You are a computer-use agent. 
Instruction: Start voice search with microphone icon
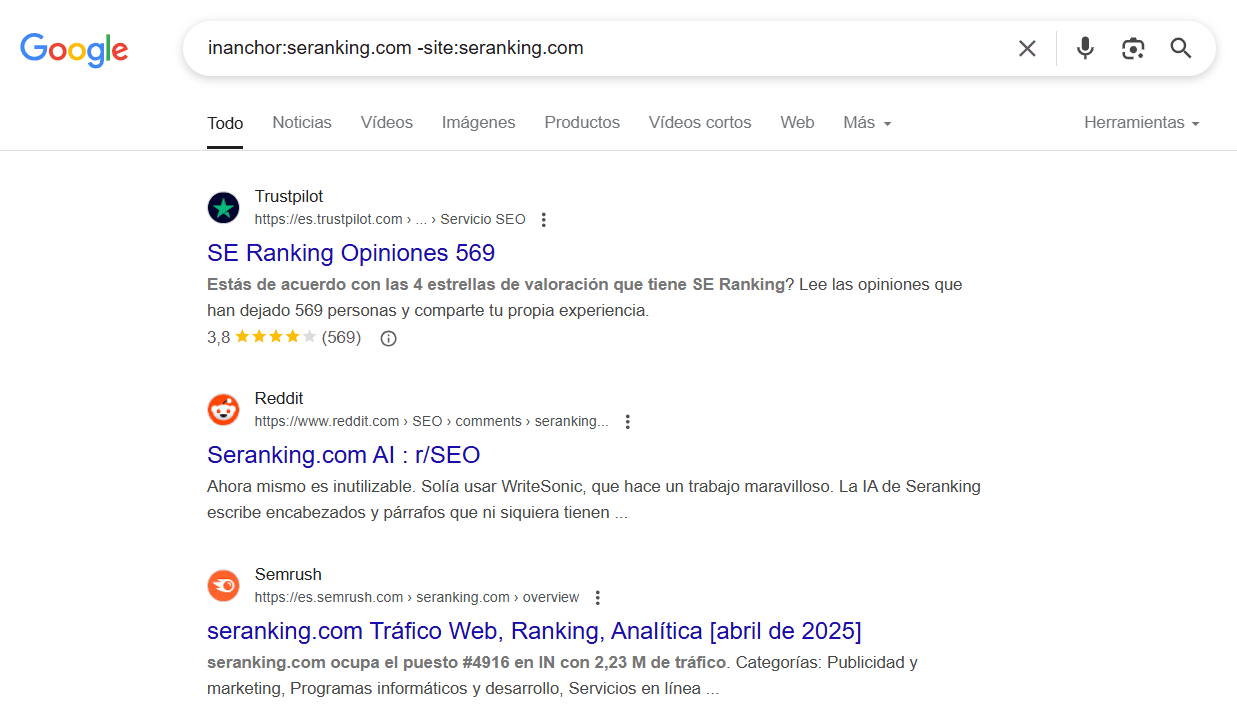(x=1085, y=48)
